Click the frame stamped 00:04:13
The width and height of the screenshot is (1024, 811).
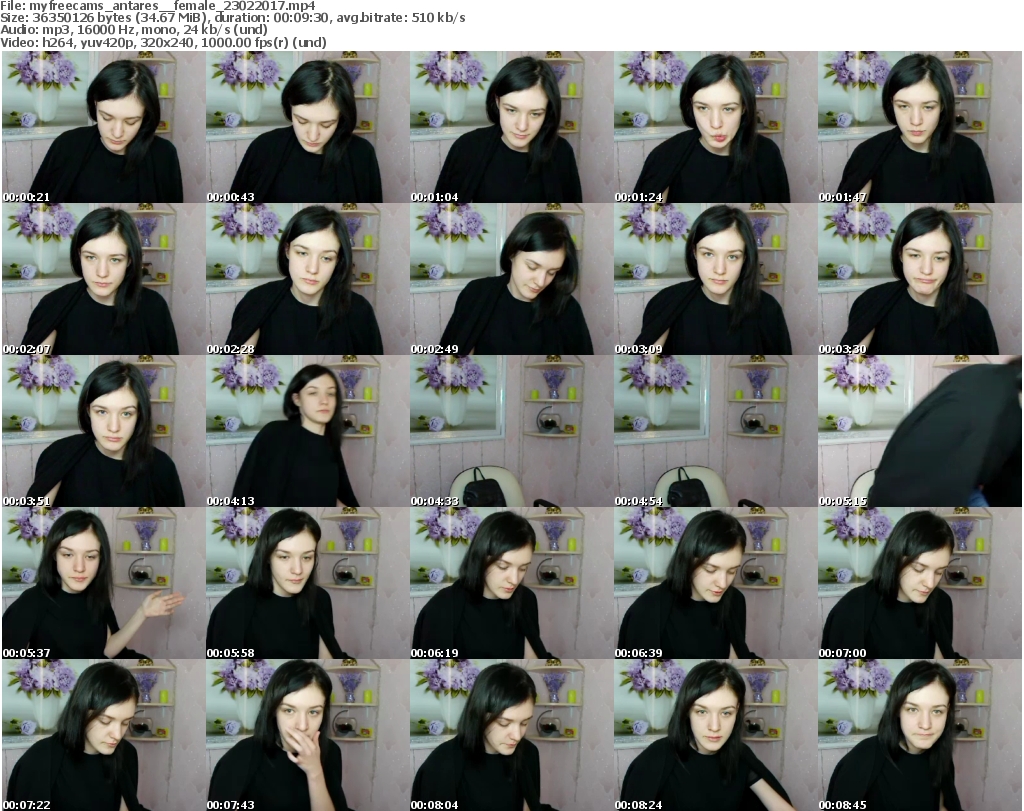coord(308,432)
